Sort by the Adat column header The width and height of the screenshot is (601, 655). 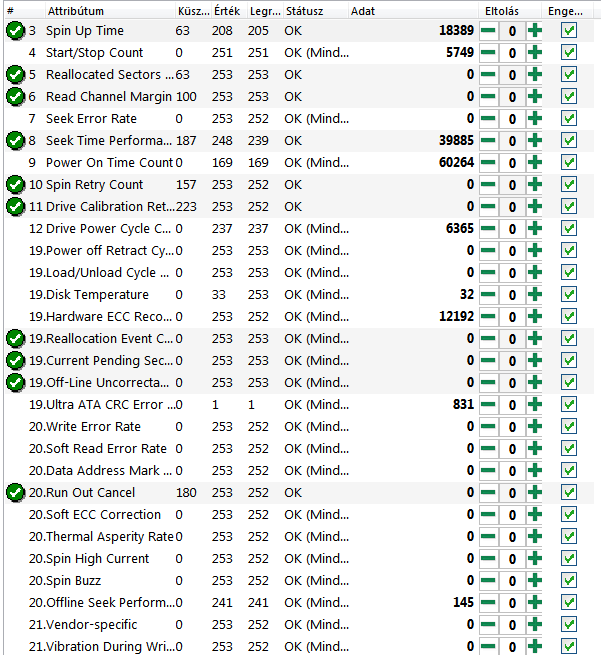click(413, 11)
